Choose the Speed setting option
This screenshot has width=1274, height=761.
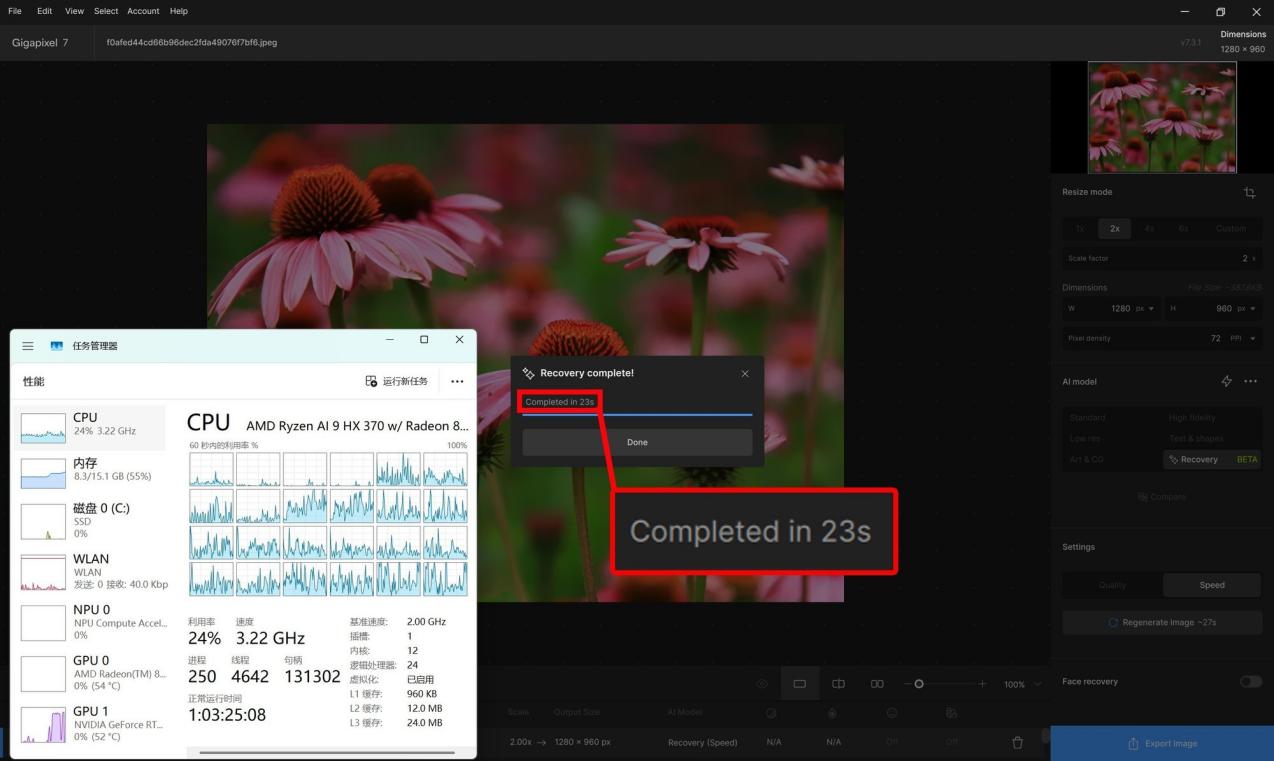1211,585
